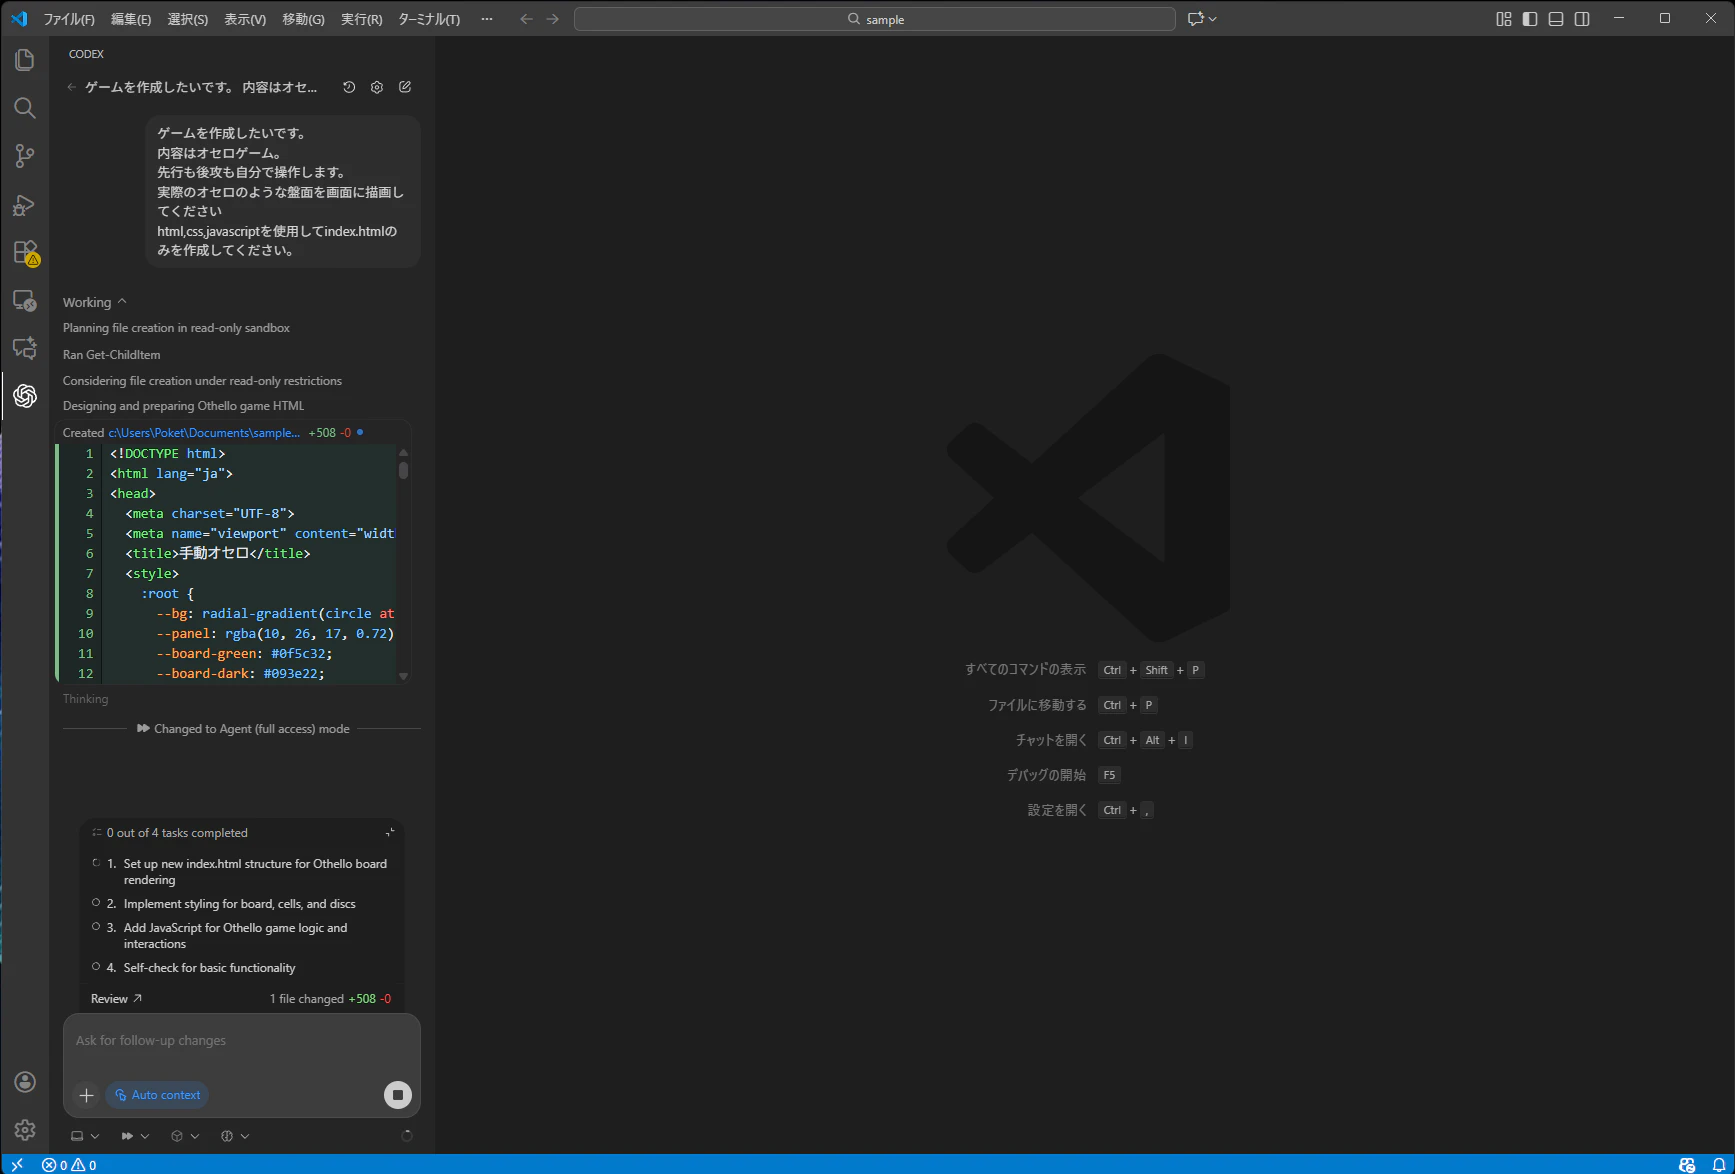Open the 移動(G) menu

pyautogui.click(x=303, y=19)
